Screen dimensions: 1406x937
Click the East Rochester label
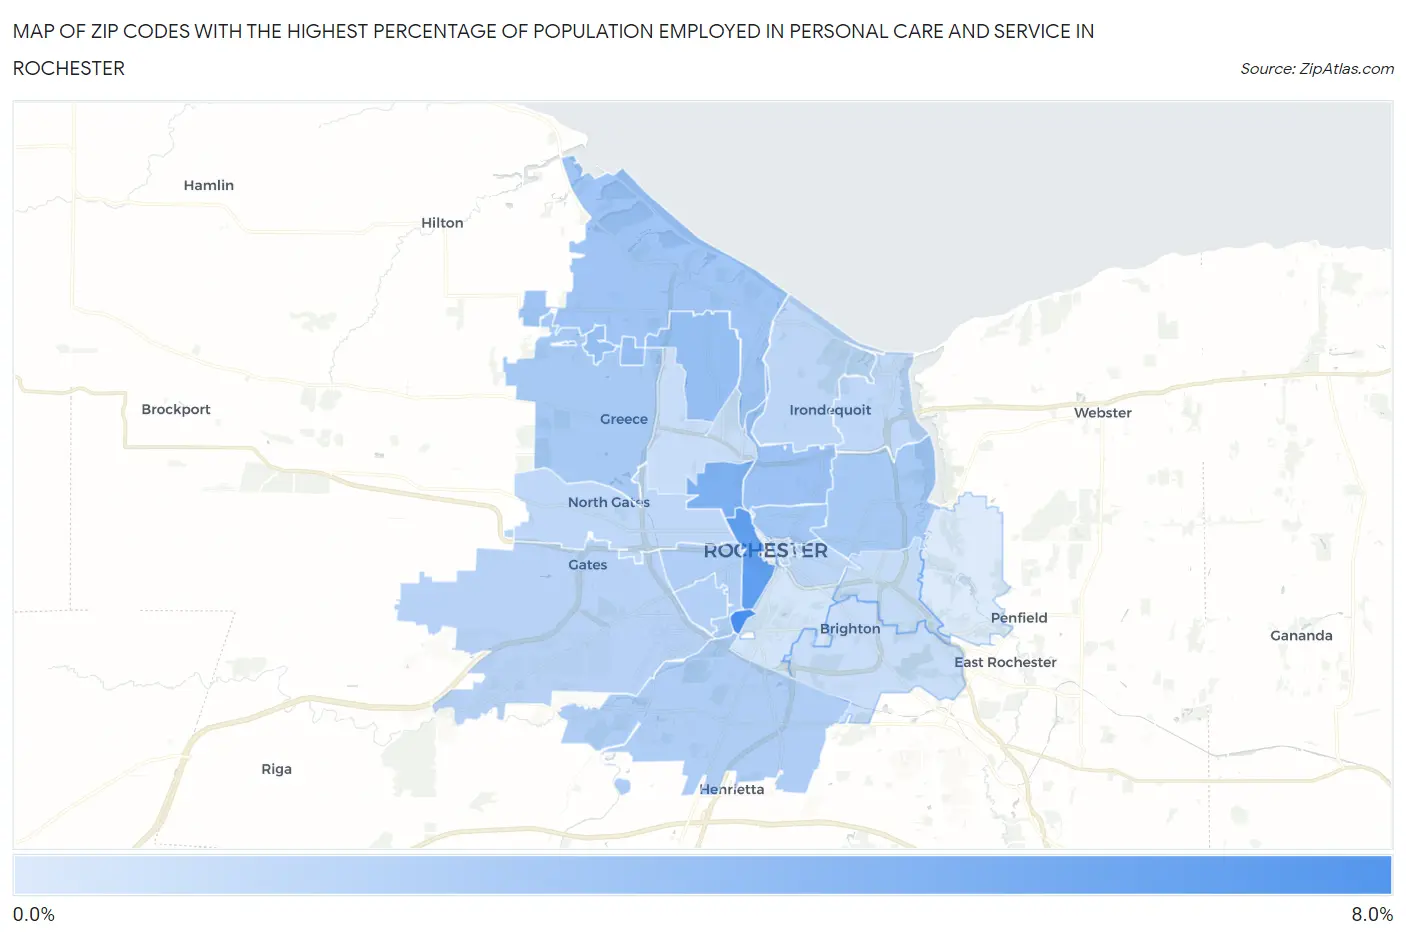1005,662
